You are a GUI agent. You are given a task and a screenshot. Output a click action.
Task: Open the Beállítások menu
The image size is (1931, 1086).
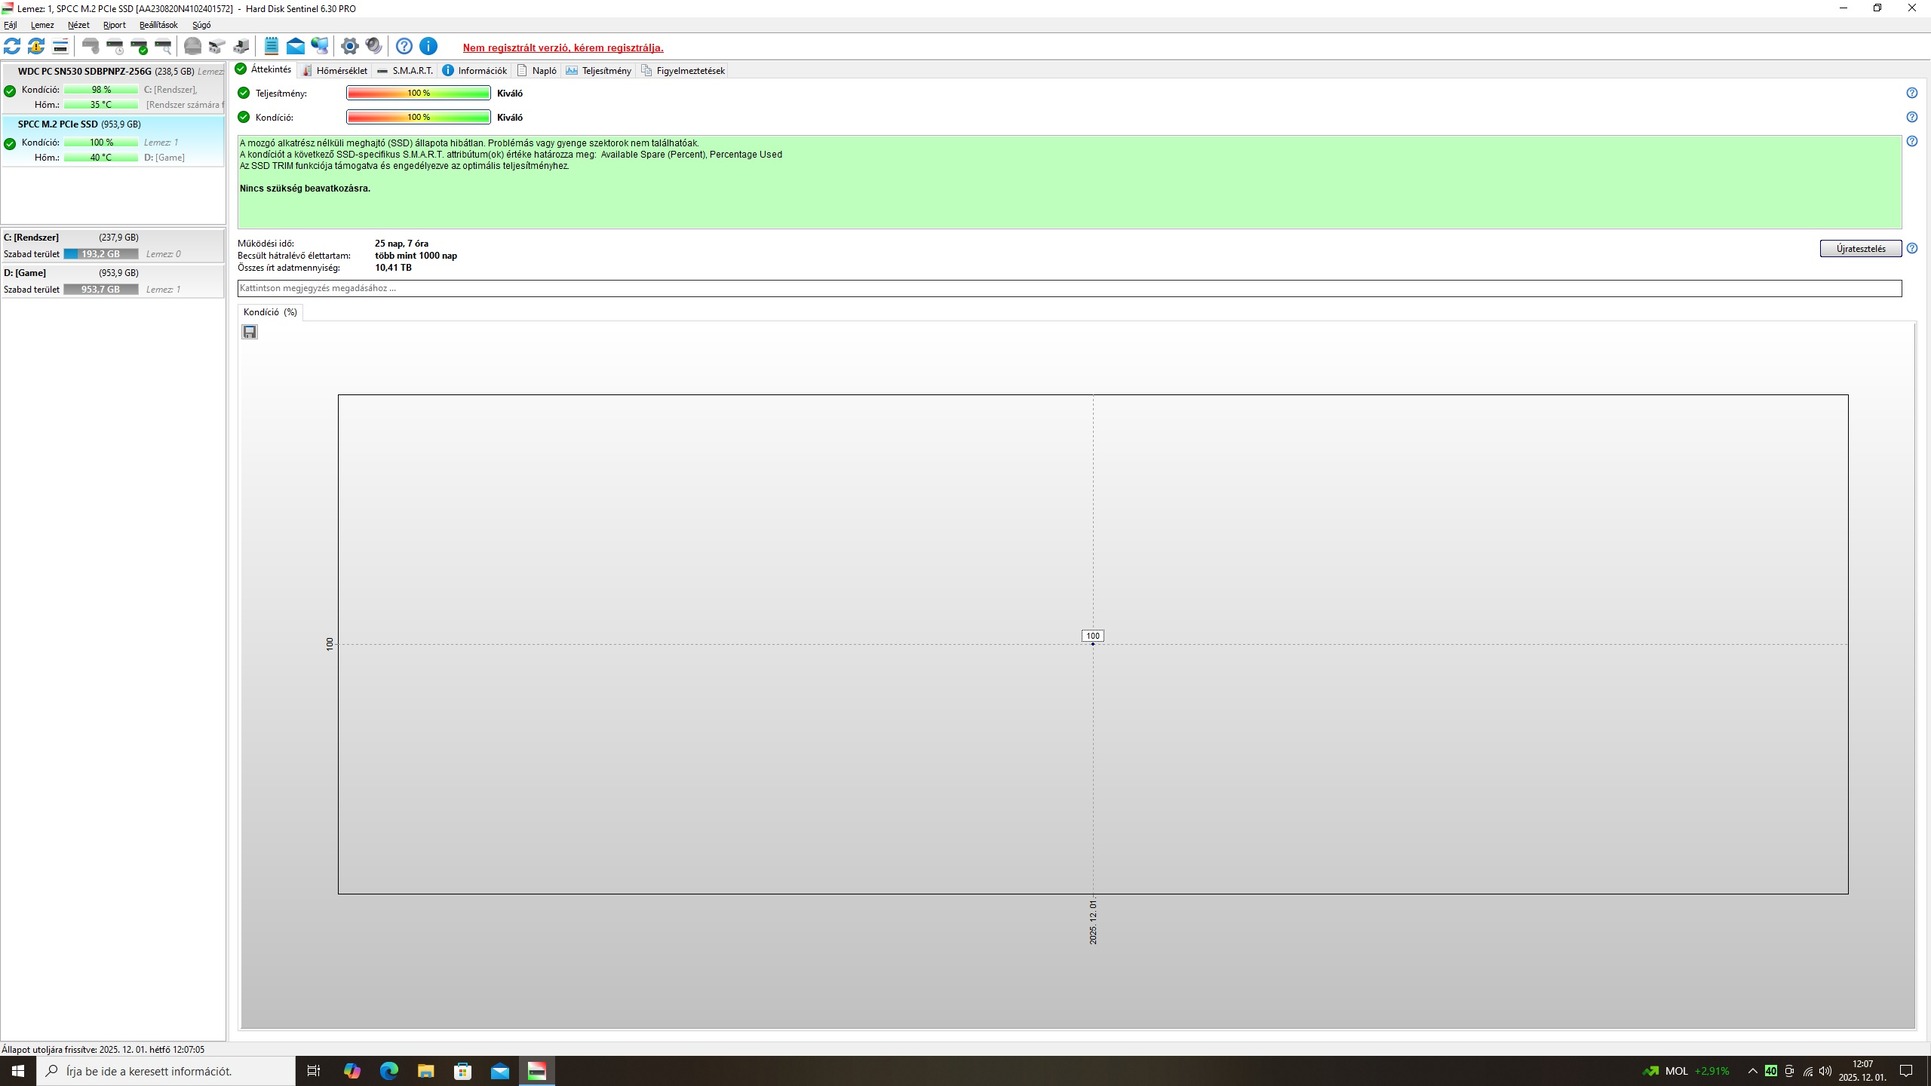(x=158, y=25)
